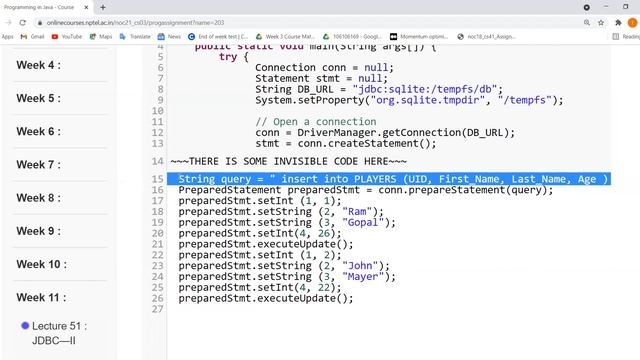
Task: Open End of week test bookmark
Action: (x=218, y=37)
